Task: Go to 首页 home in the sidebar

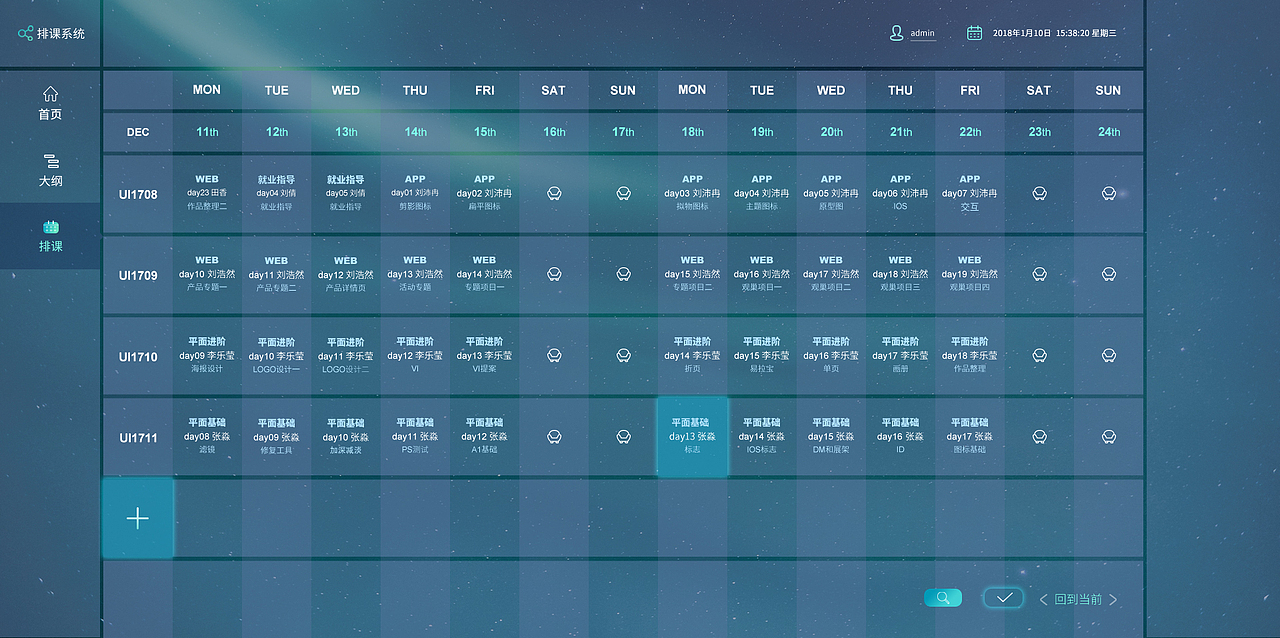Action: 50,104
